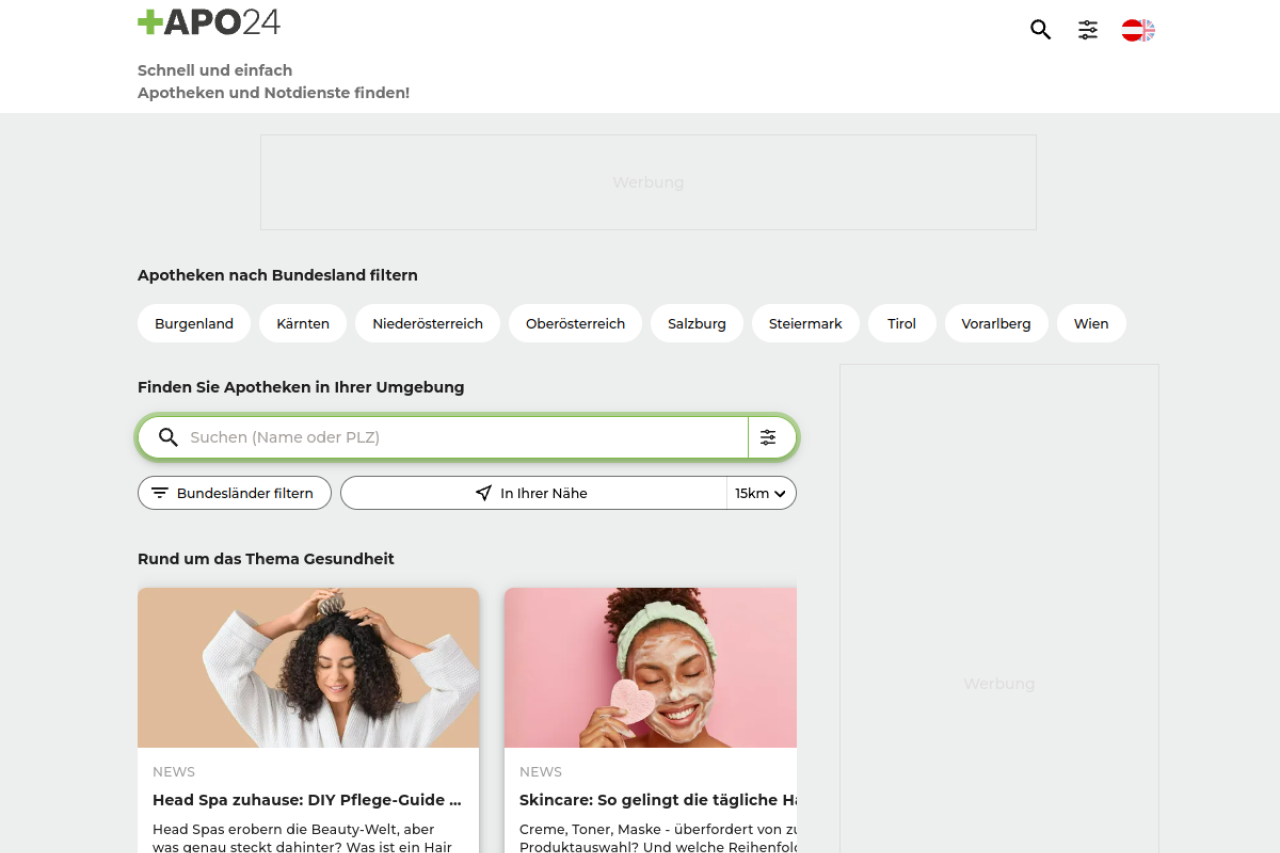1280x853 pixels.
Task: Click the location arrow icon
Action: pos(484,493)
